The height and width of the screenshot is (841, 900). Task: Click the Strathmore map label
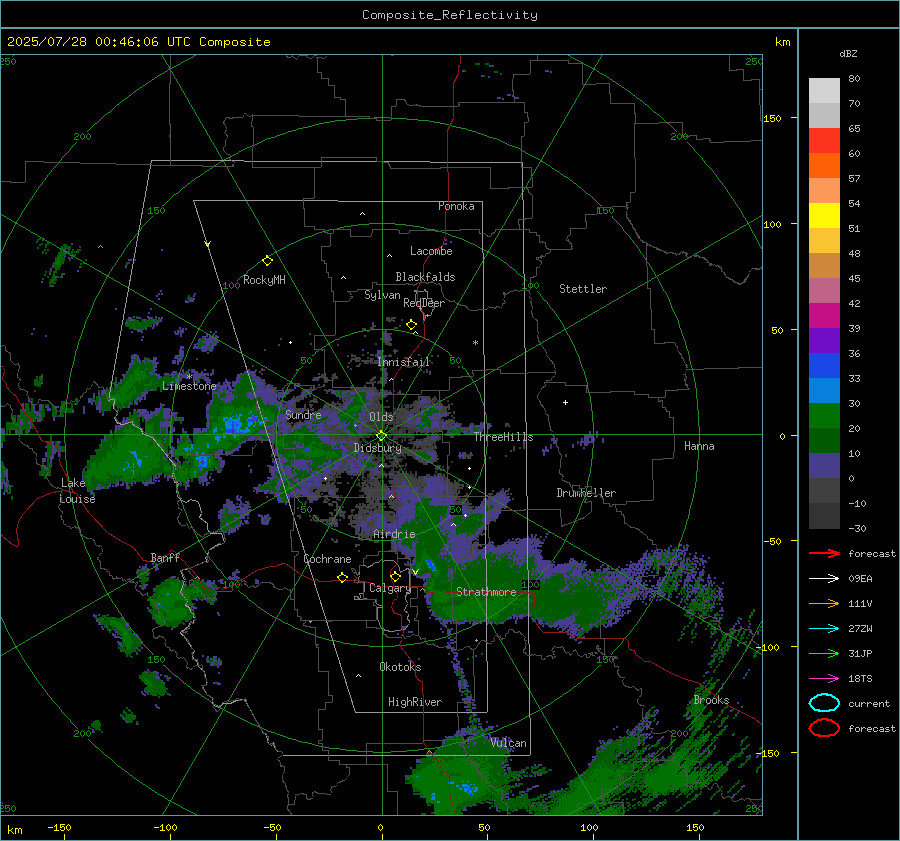point(486,592)
